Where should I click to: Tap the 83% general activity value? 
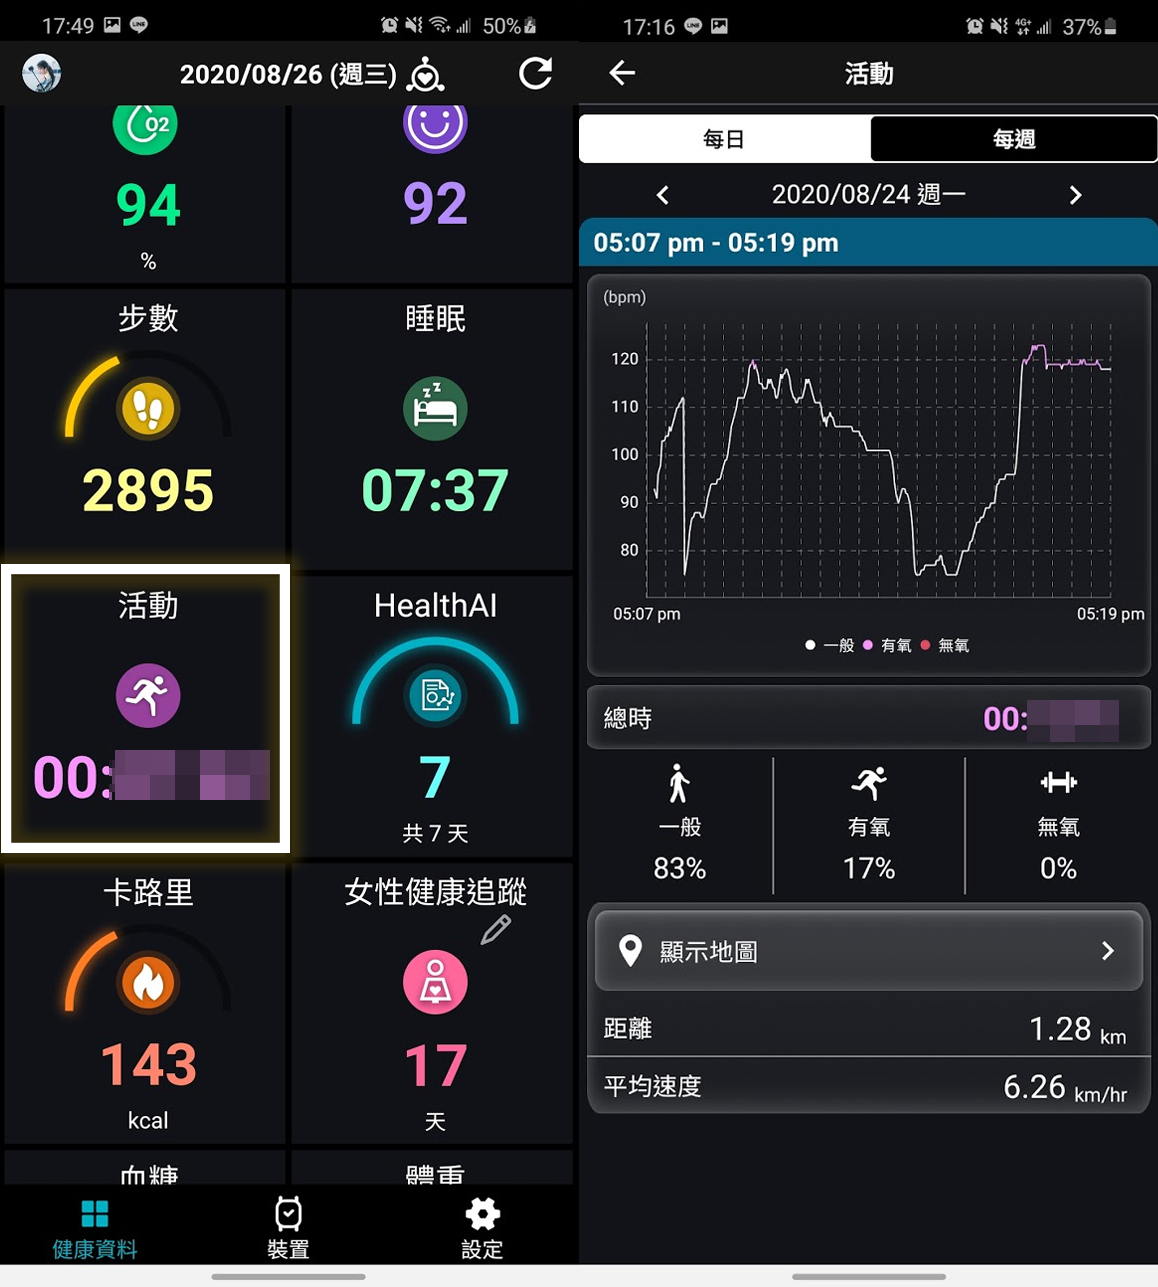(x=680, y=868)
